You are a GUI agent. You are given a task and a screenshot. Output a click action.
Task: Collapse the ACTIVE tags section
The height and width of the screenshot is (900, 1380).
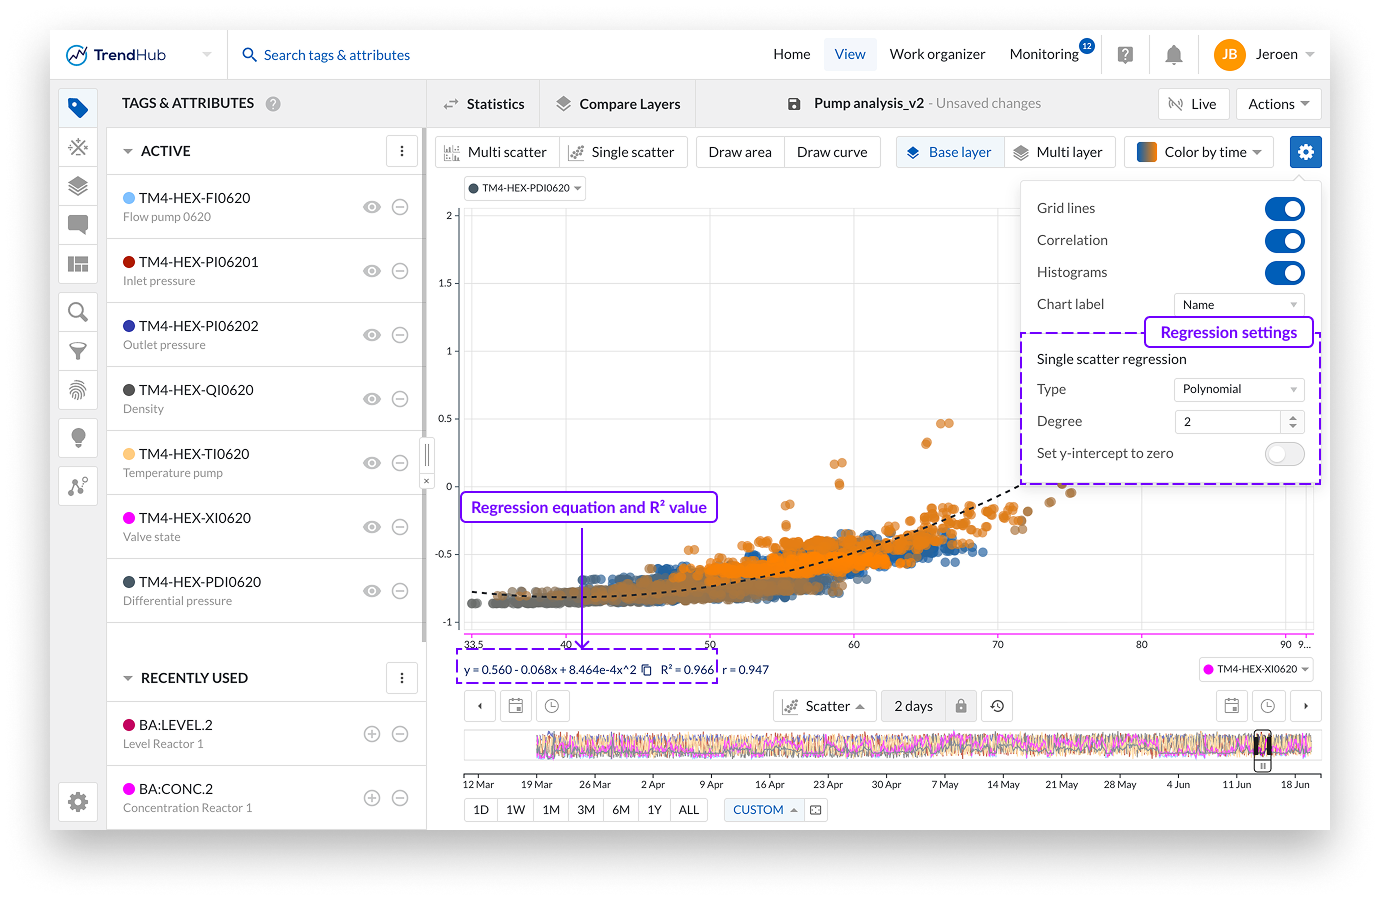(x=128, y=152)
